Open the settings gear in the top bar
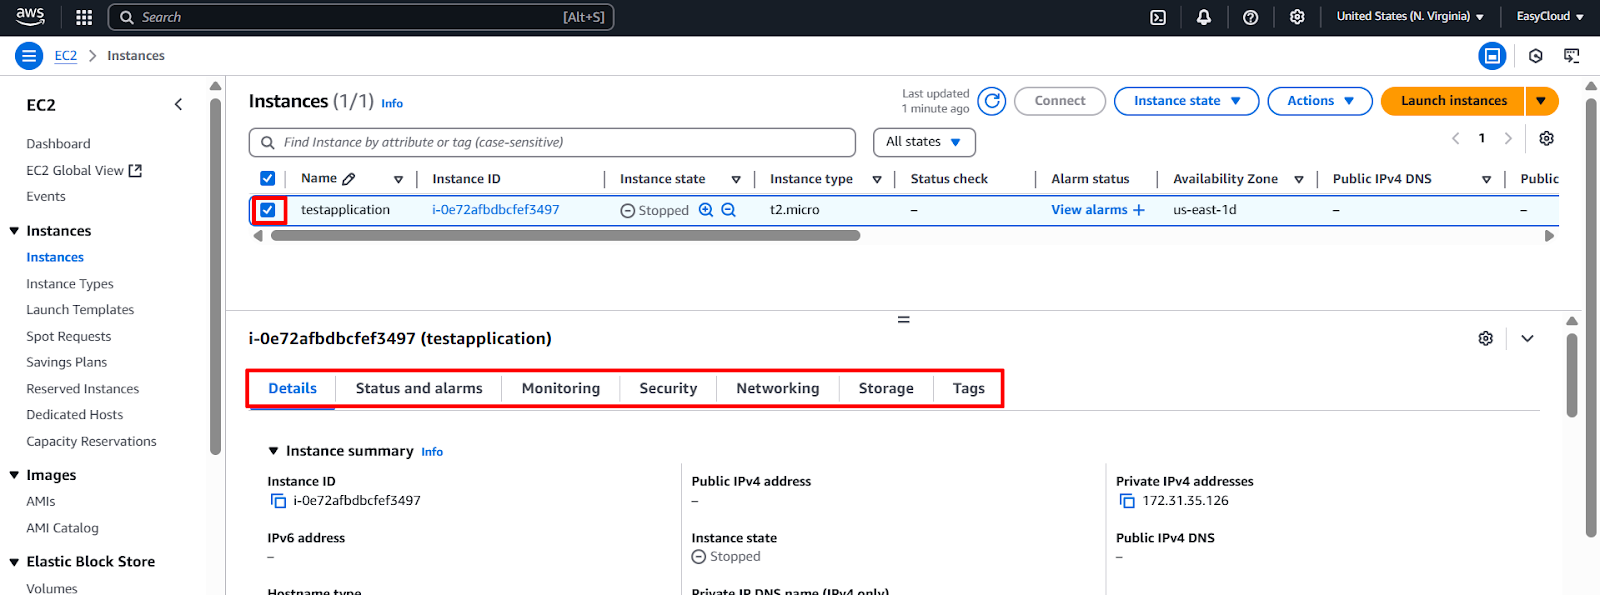The width and height of the screenshot is (1600, 595). coord(1297,17)
